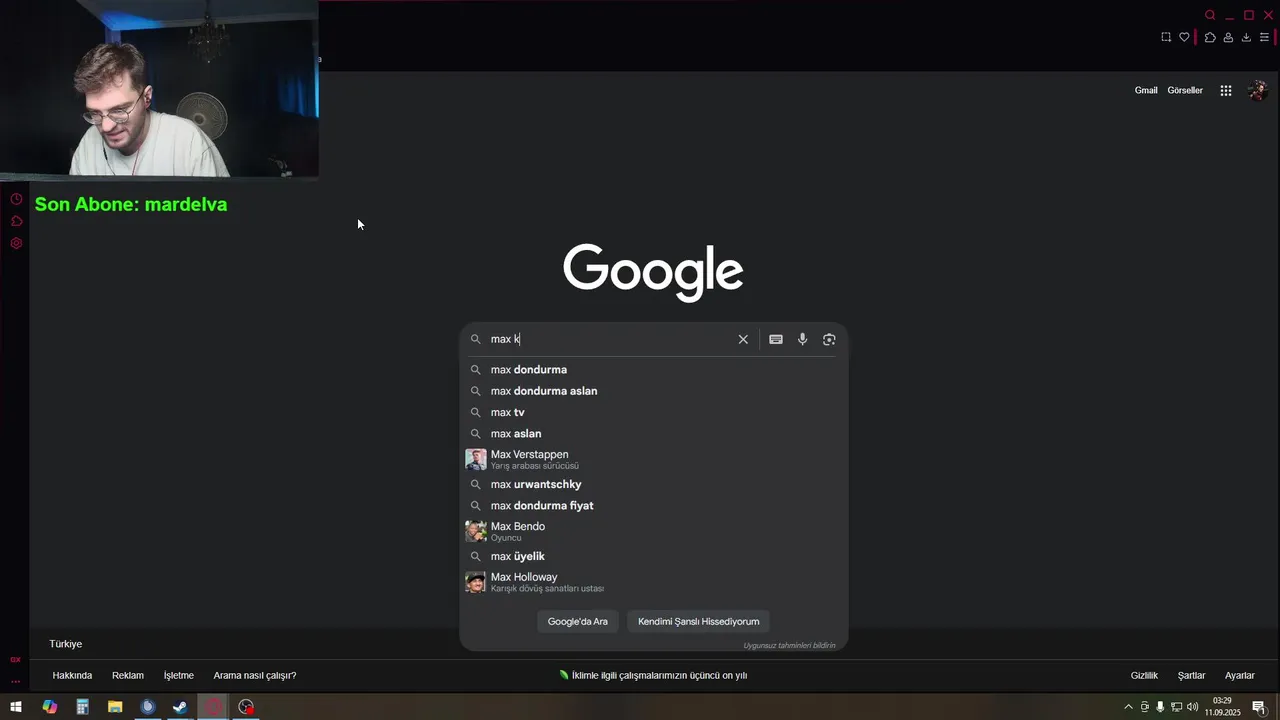Open the Hakkında footer link
This screenshot has width=1280, height=720.
(72, 675)
